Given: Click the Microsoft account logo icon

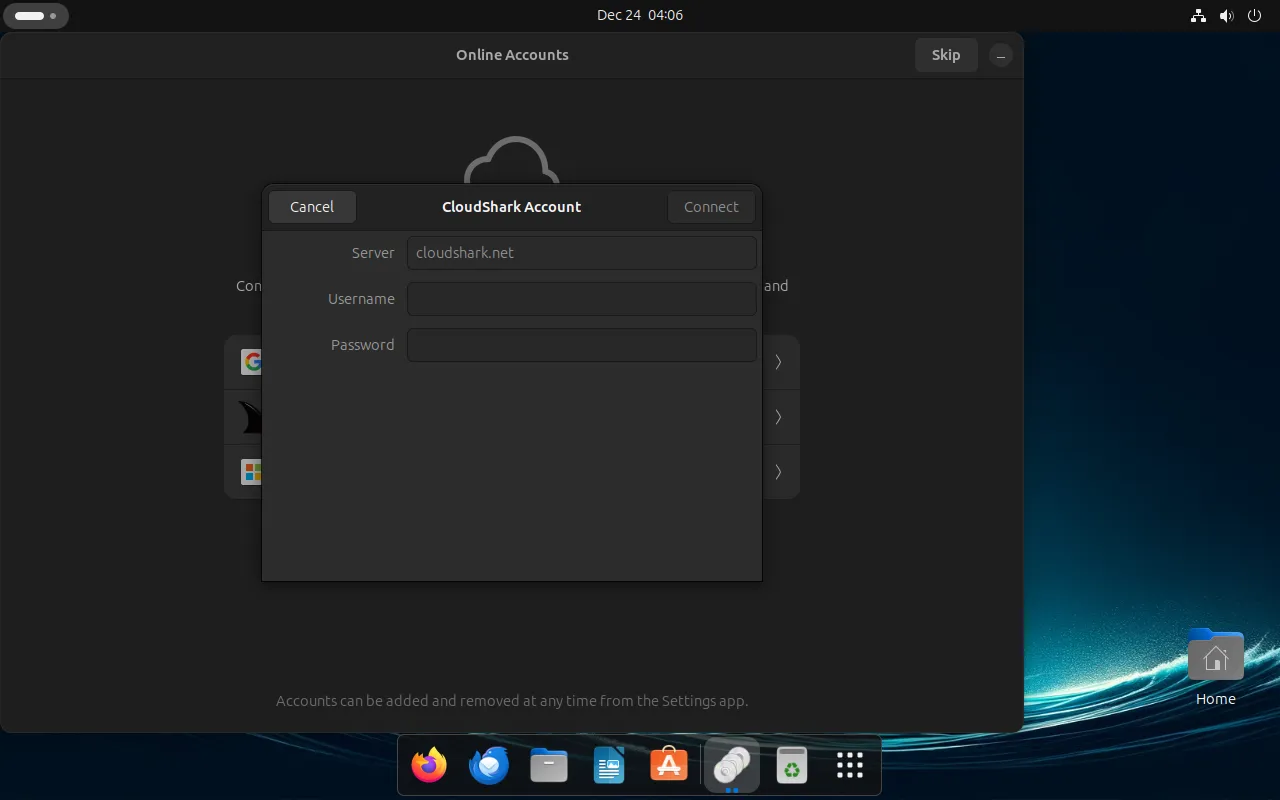Looking at the screenshot, I should click(252, 472).
